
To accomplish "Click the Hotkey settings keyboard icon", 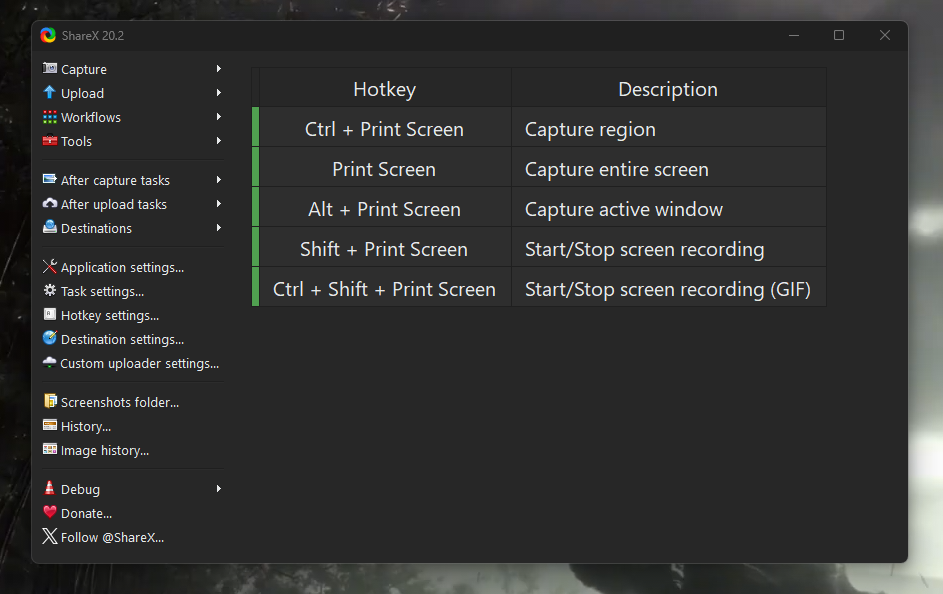I will tap(50, 314).
